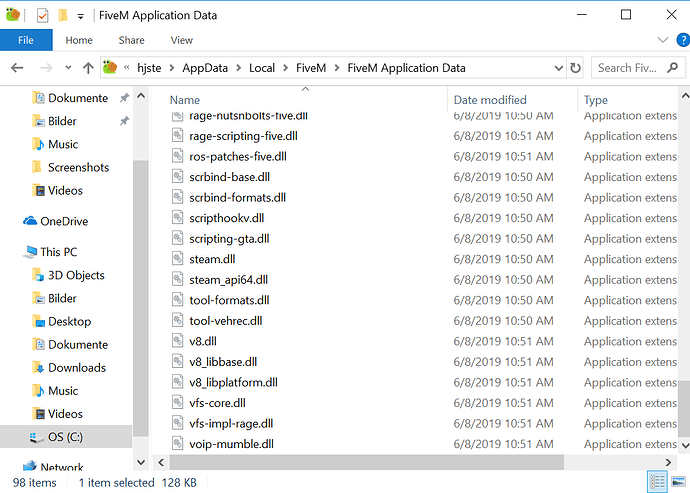690x493 pixels.
Task: Click the DLL icon of steam.dll
Action: (x=177, y=258)
